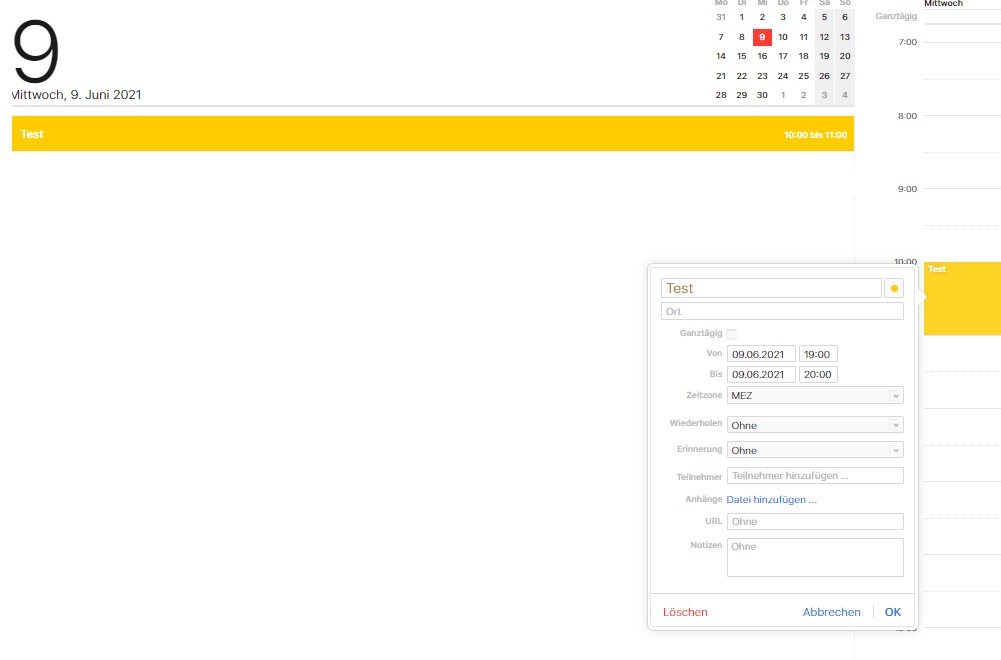Click the Bis end time 20:00 field
This screenshot has width=1001, height=660.
click(818, 375)
